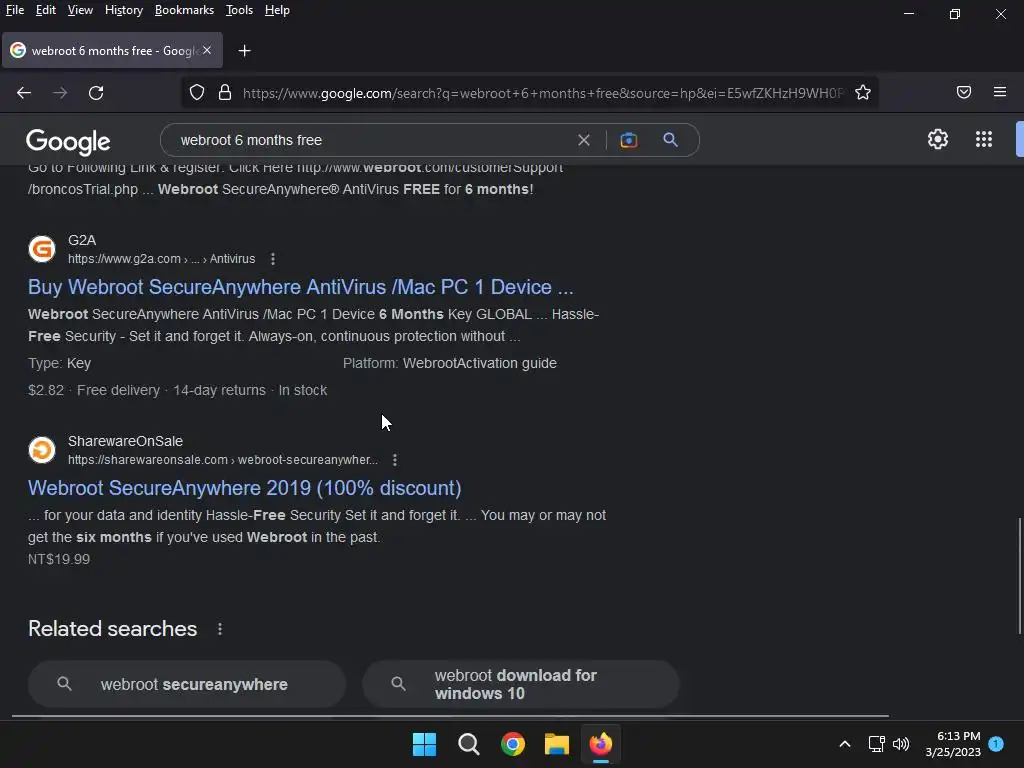The image size is (1024, 768).
Task: Click the g2a.com Antivirus URL breadcrumb
Action: tap(161, 259)
